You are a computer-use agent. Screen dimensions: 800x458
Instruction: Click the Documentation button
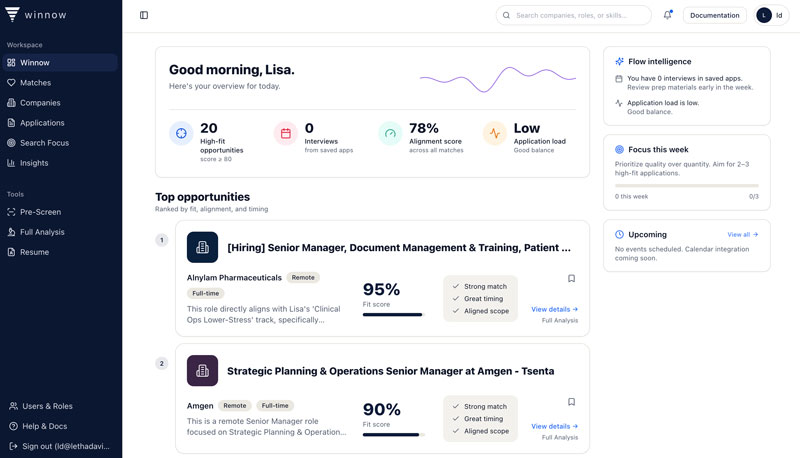pos(714,15)
